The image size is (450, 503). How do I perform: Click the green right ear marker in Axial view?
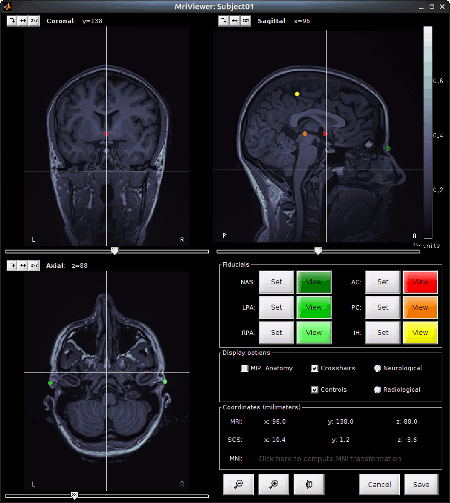click(x=165, y=382)
